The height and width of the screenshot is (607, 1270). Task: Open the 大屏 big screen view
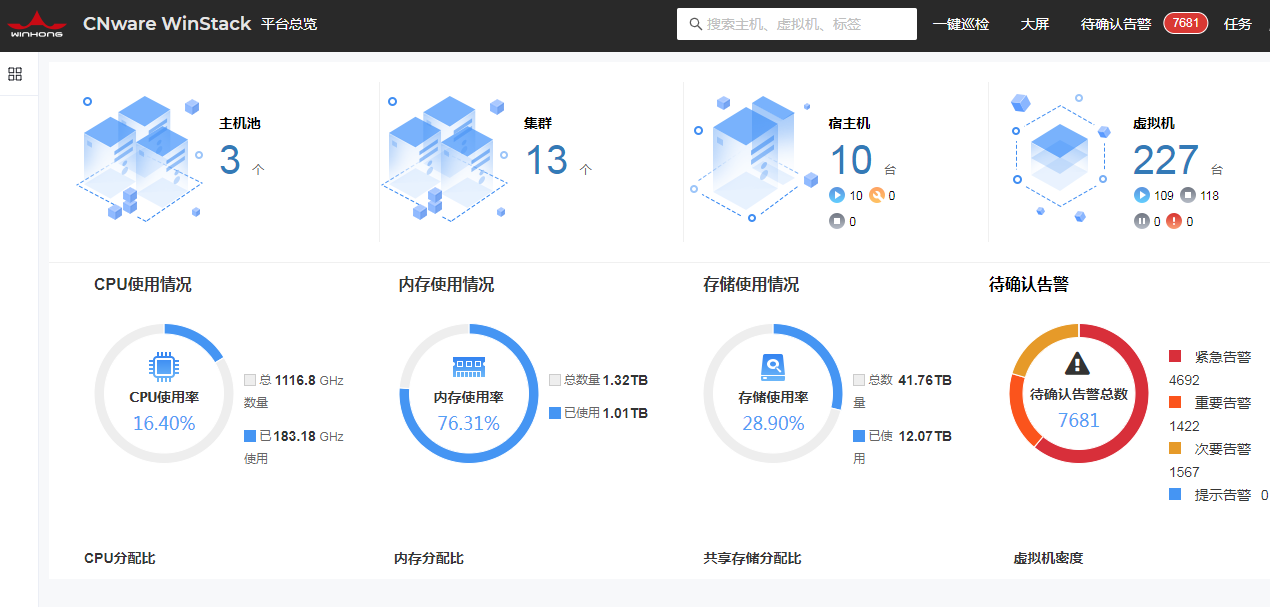1034,24
